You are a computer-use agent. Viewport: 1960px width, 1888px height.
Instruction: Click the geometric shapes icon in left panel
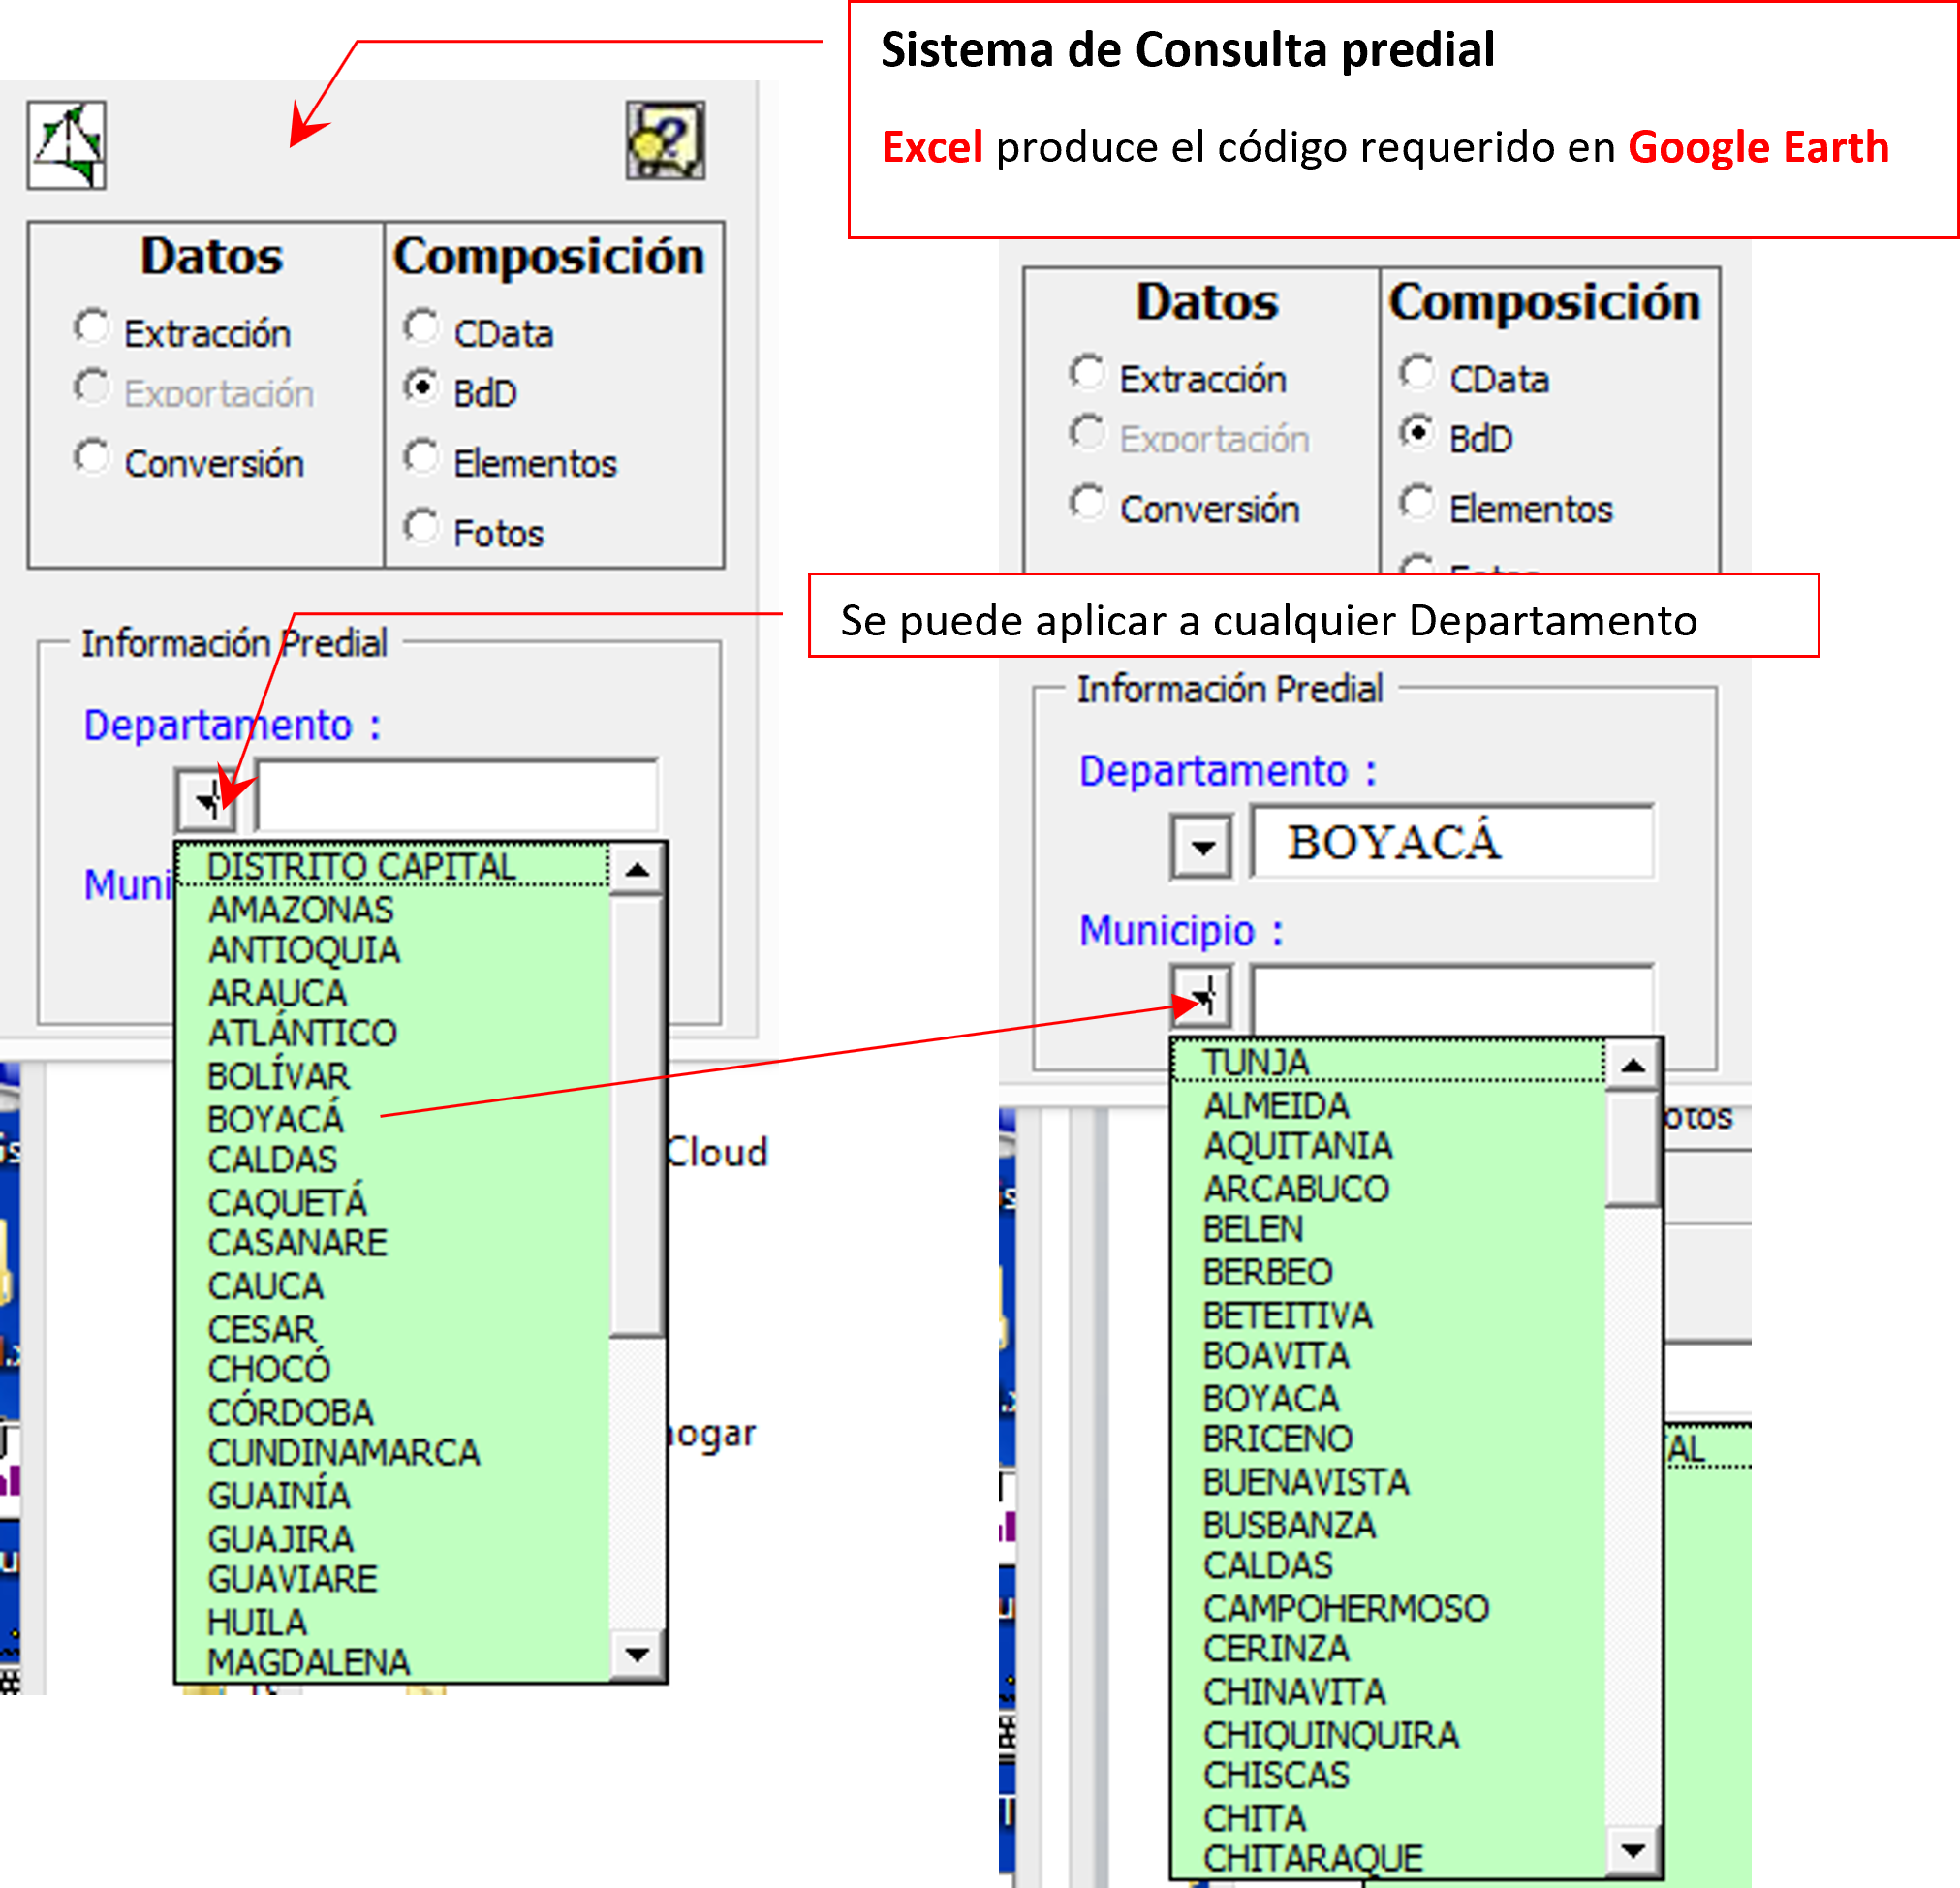(67, 145)
